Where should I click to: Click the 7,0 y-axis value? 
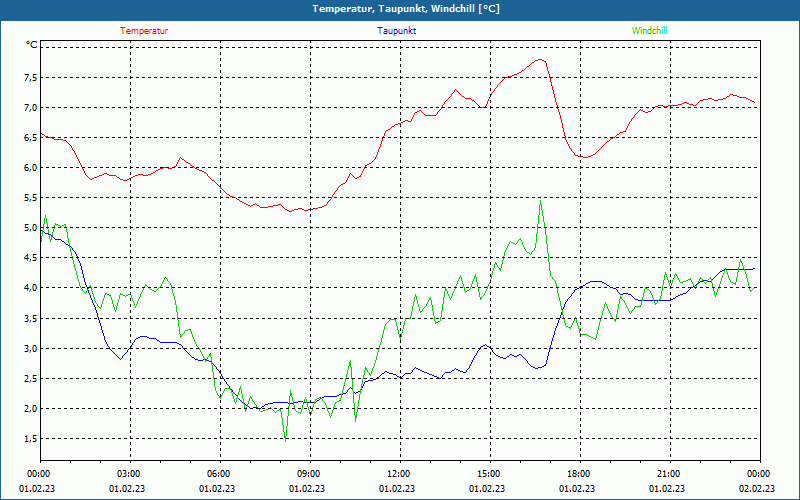[x=31, y=108]
